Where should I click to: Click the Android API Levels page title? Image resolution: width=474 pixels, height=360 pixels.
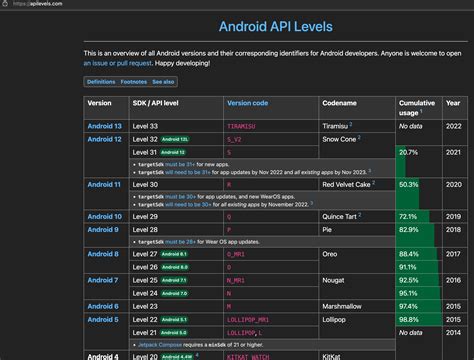[276, 26]
